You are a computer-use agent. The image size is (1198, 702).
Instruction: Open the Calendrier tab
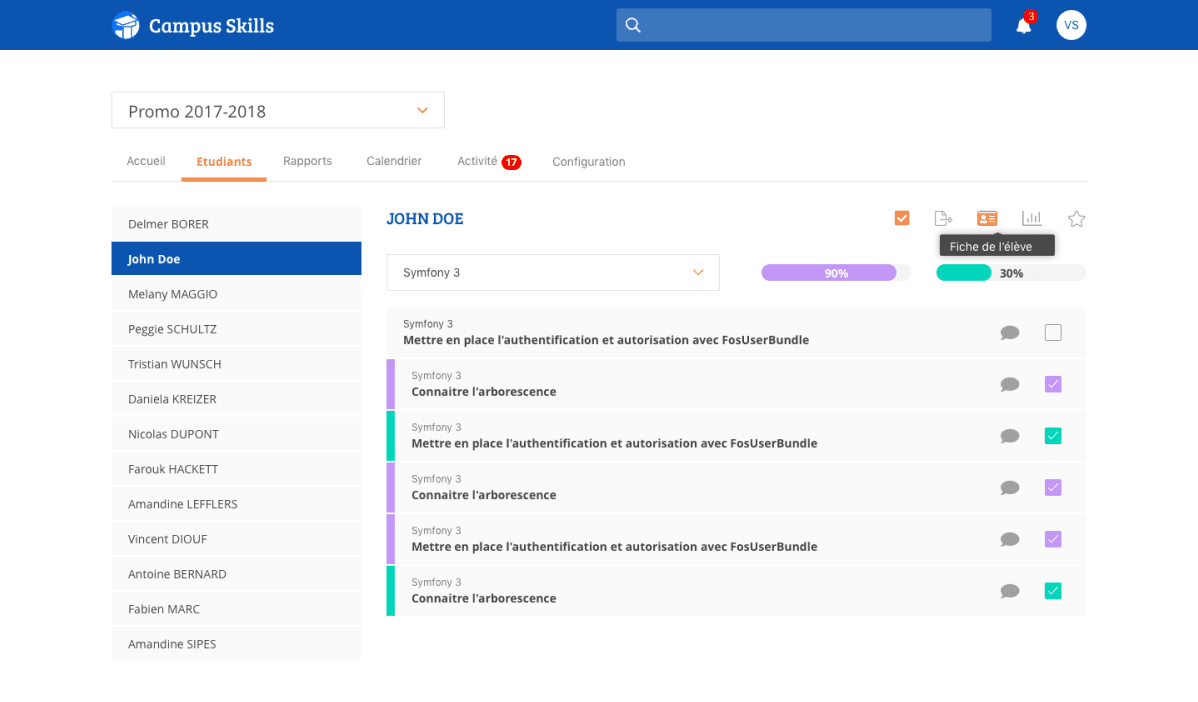[393, 161]
